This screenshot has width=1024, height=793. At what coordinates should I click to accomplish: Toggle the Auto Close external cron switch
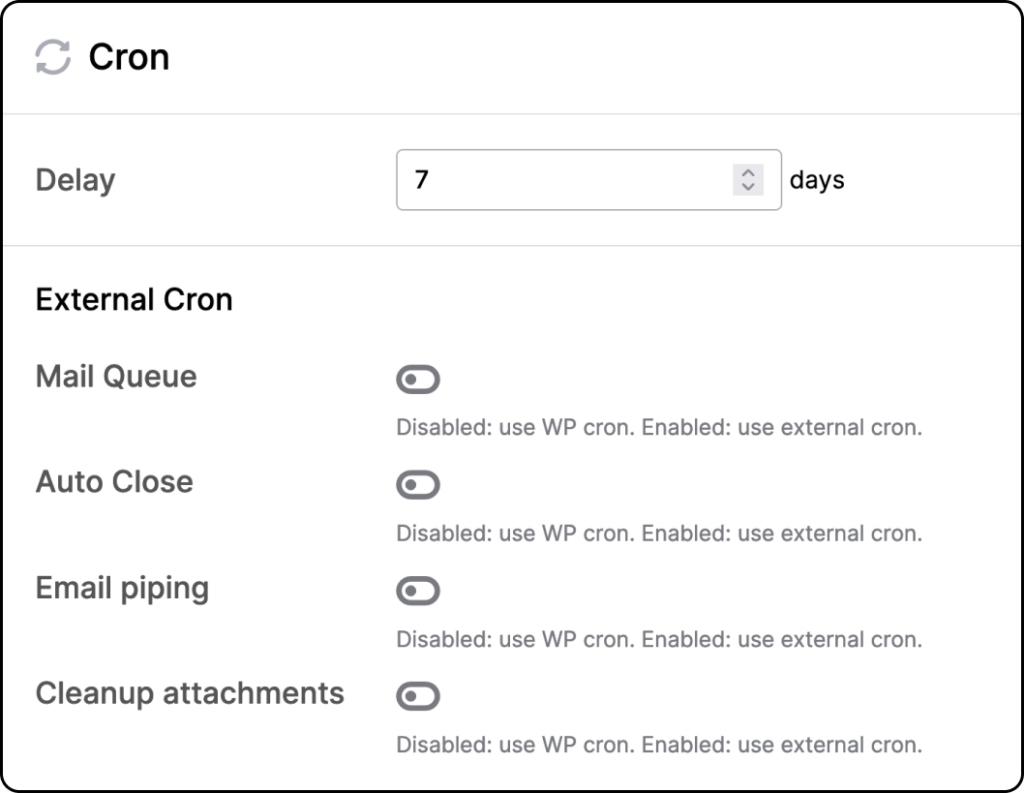(418, 485)
